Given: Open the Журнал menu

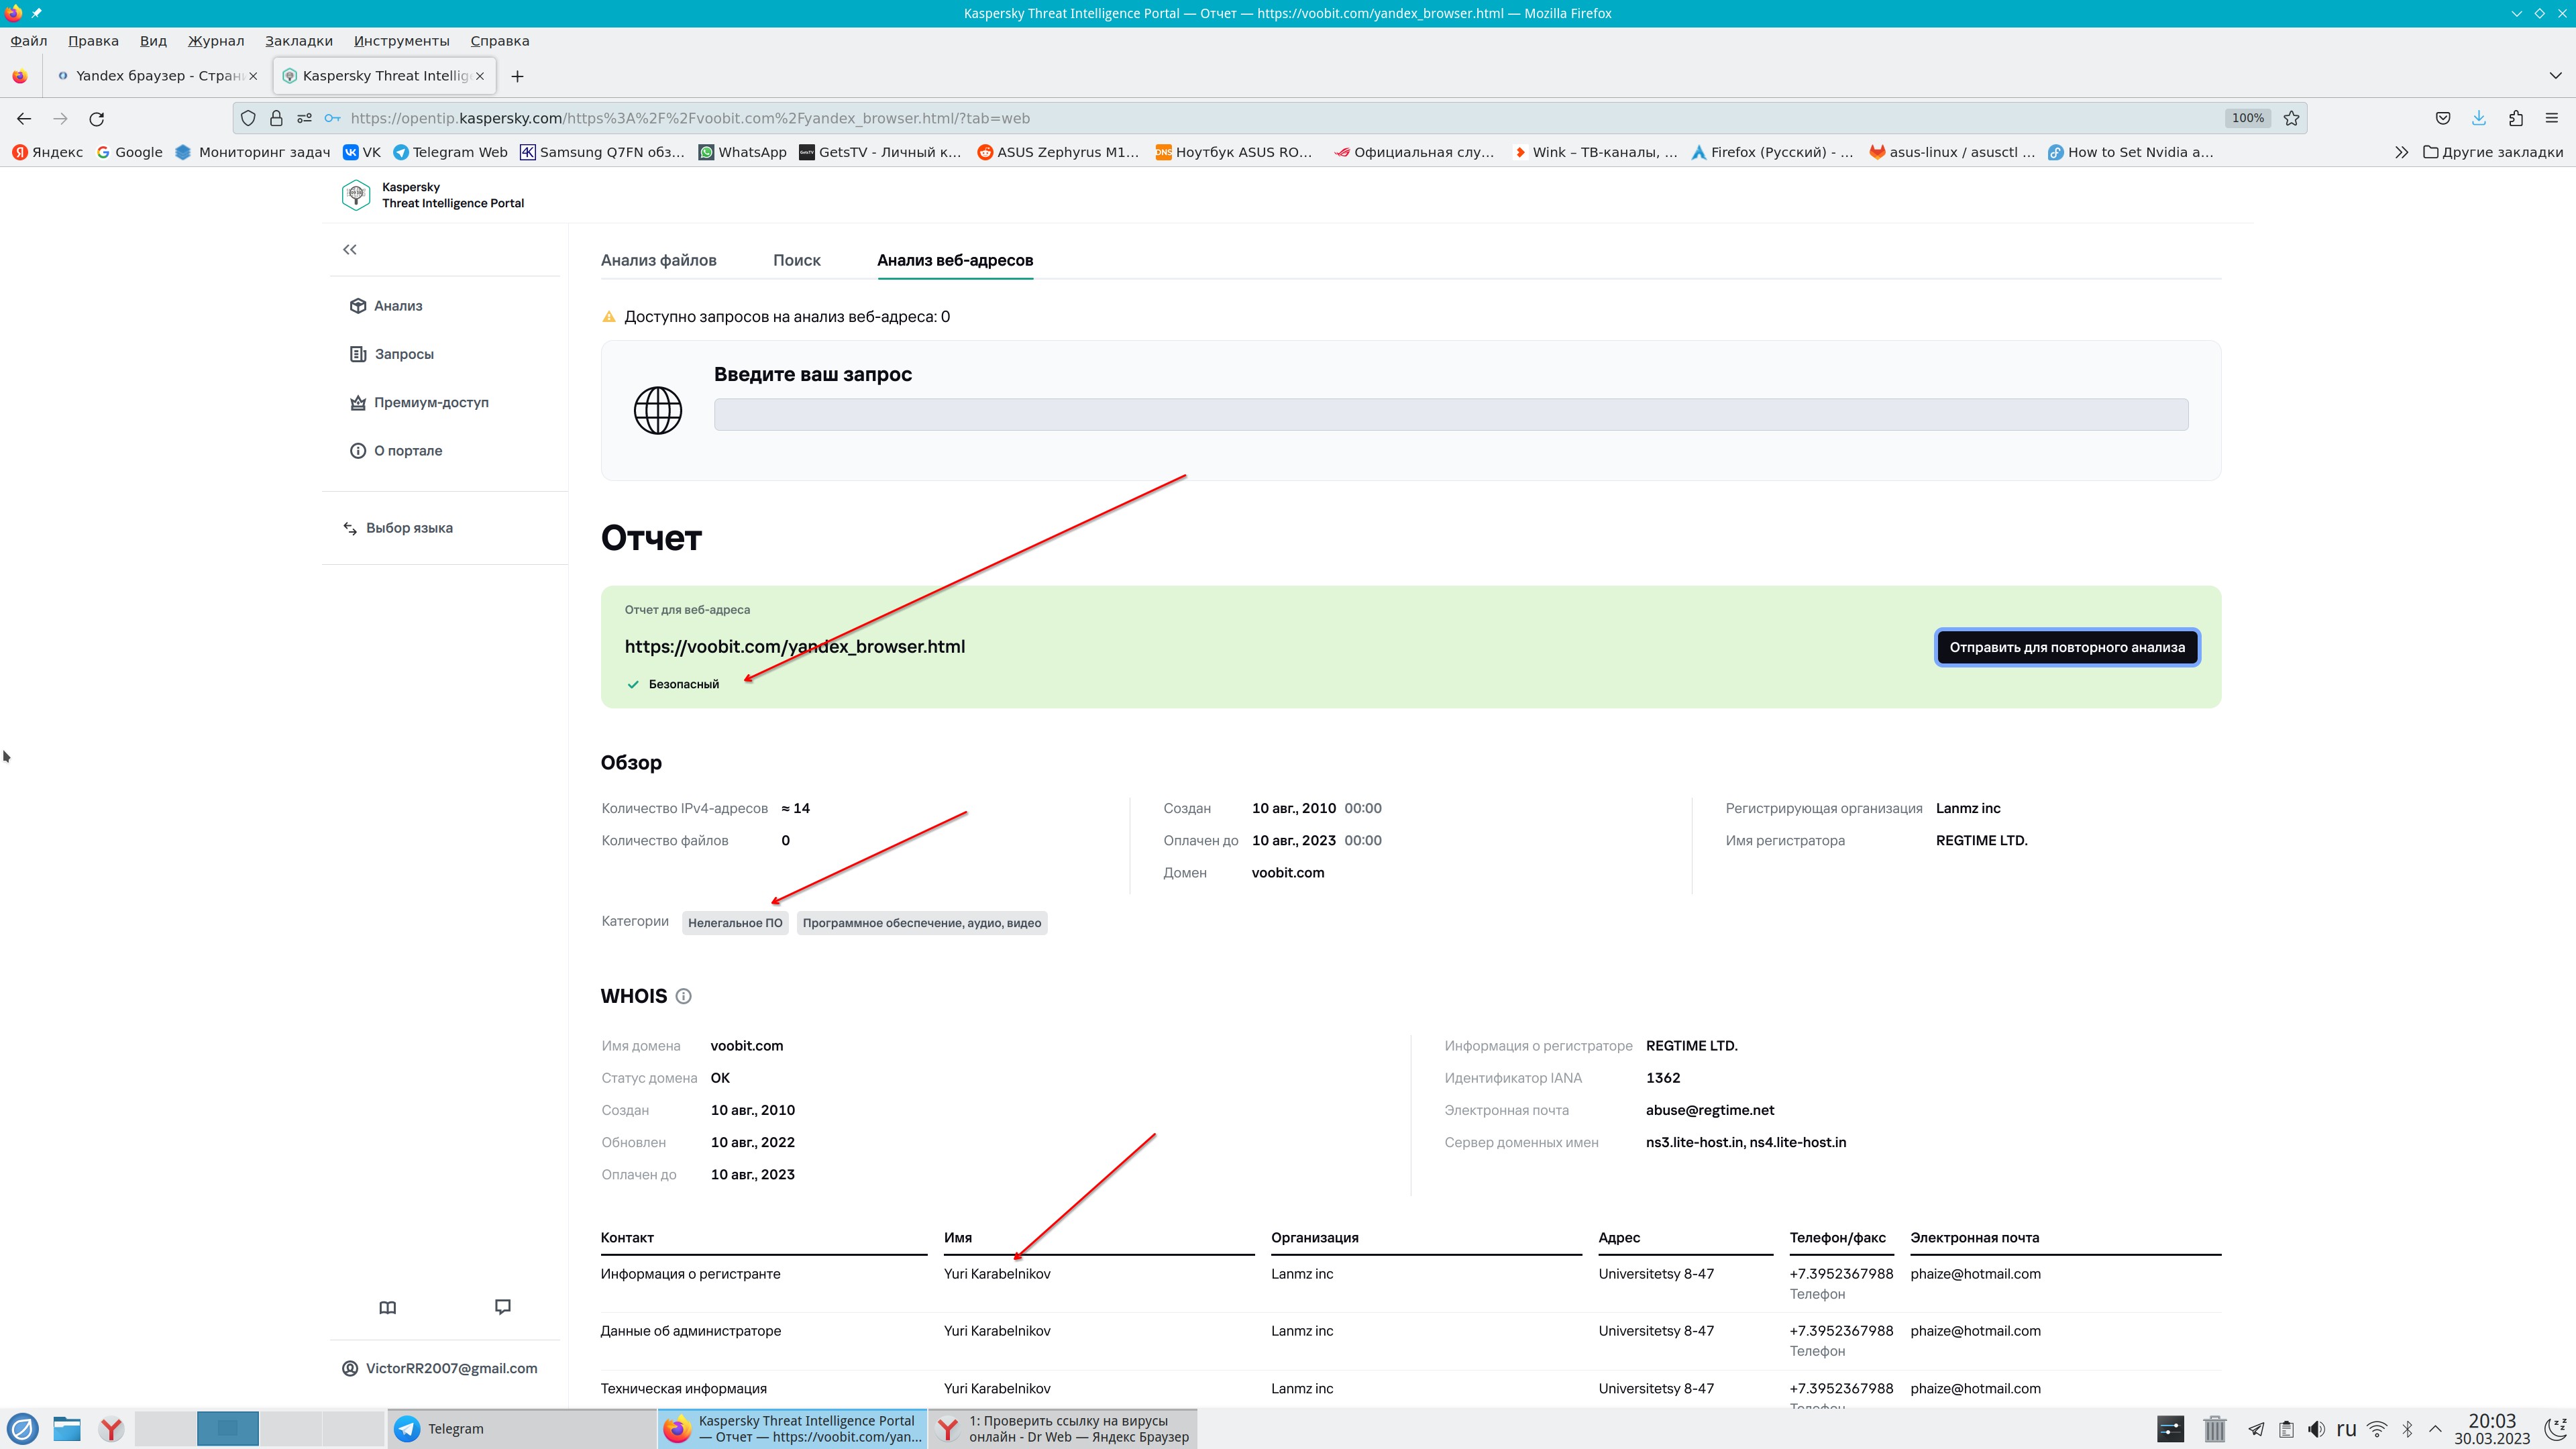Looking at the screenshot, I should (x=215, y=41).
